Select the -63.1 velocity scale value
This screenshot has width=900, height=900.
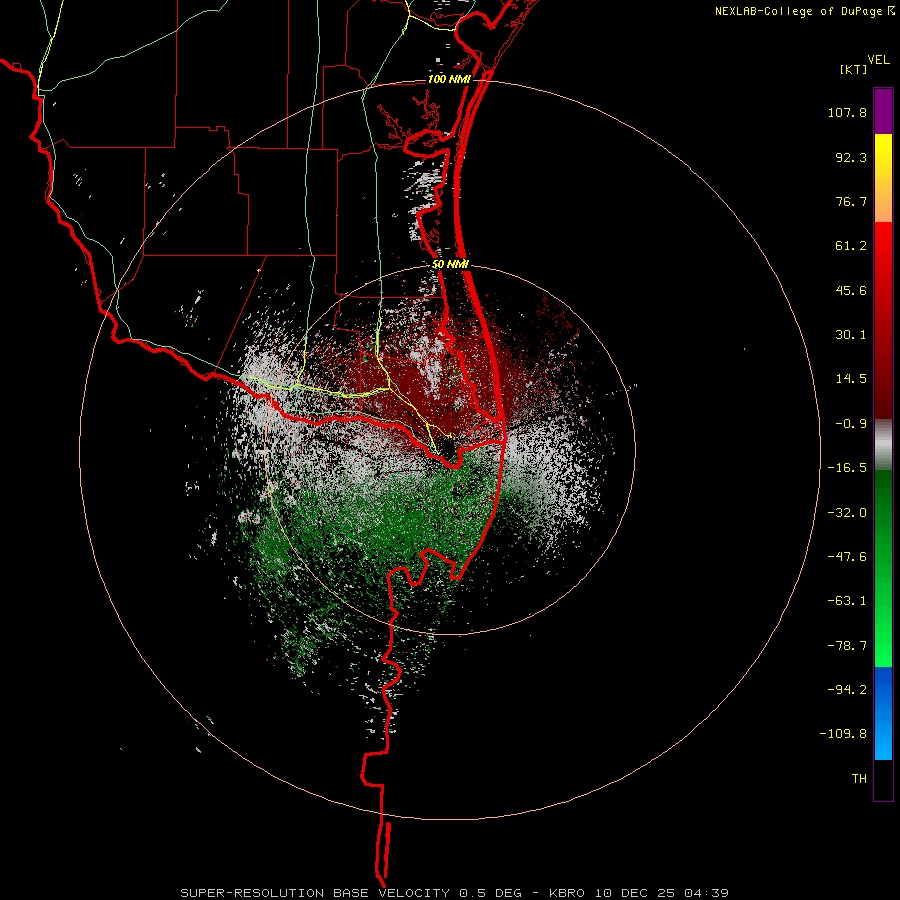click(x=847, y=601)
